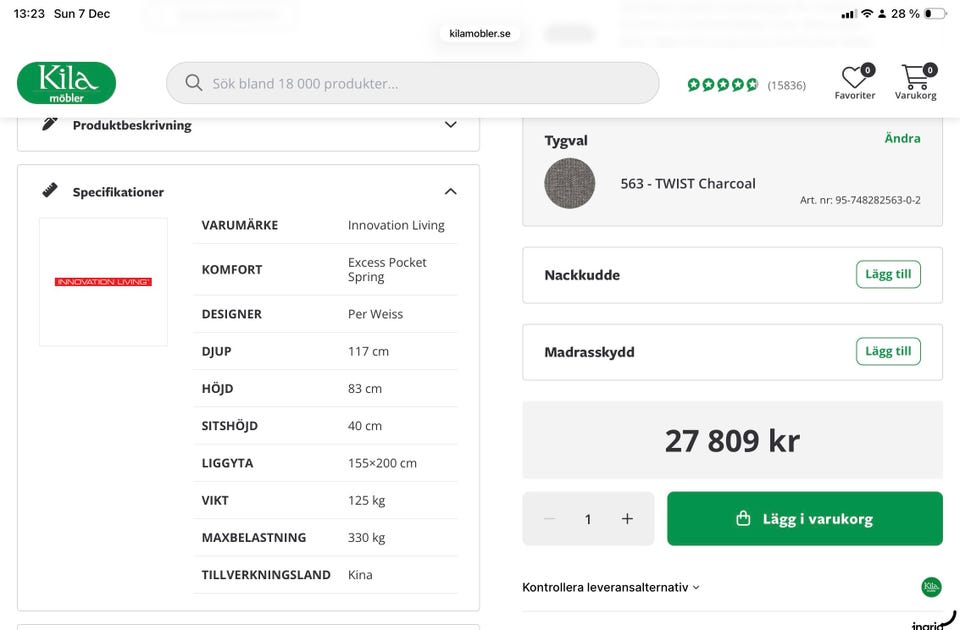
Task: Select TWIST Charcoal fabric swatch
Action: (x=570, y=183)
